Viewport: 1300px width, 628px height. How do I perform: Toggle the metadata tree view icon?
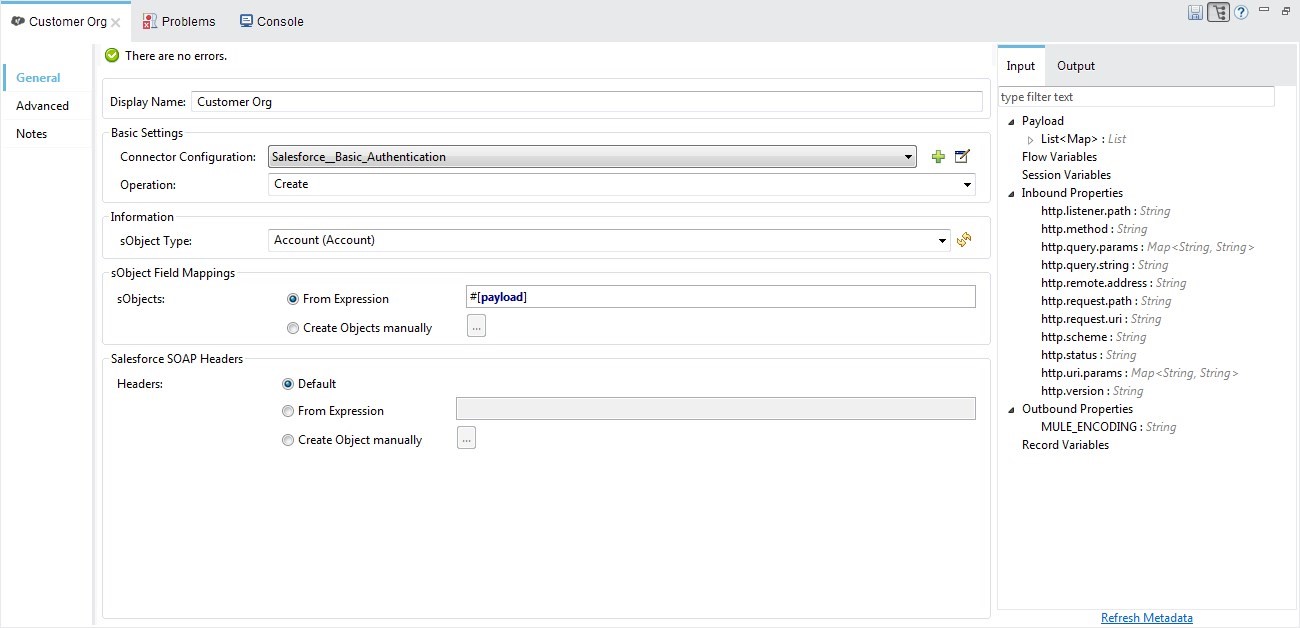1218,13
